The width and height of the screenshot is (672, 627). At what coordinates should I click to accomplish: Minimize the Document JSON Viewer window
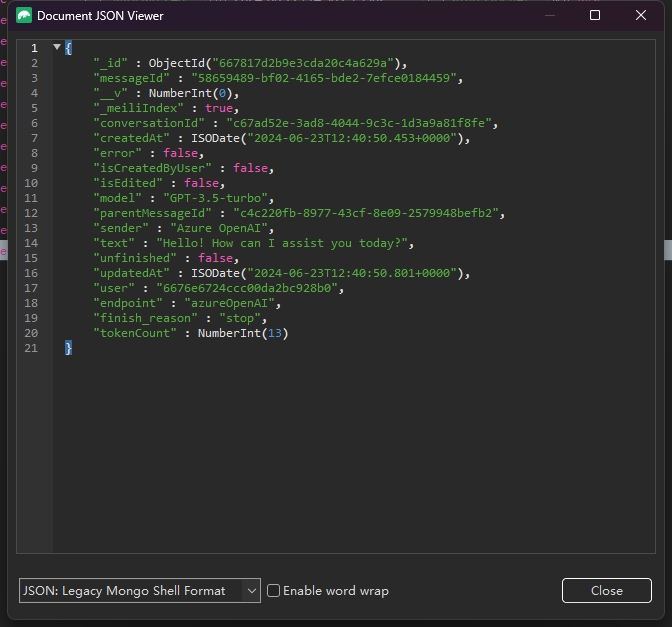tap(548, 16)
